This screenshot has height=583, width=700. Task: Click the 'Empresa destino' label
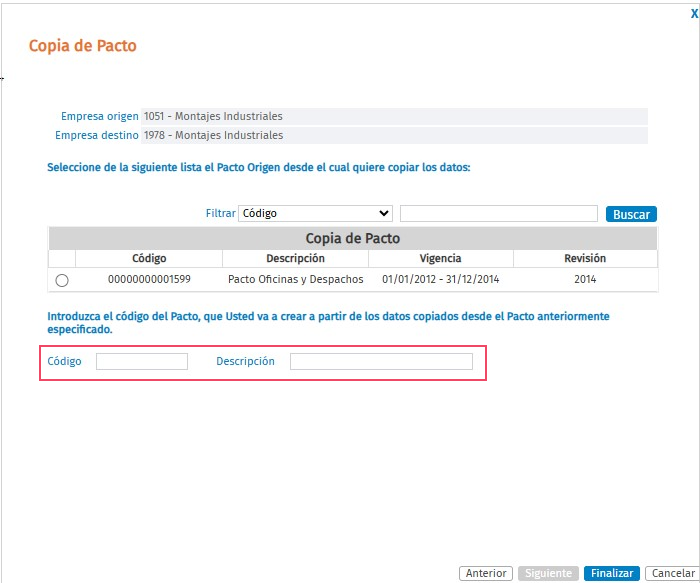(x=96, y=135)
